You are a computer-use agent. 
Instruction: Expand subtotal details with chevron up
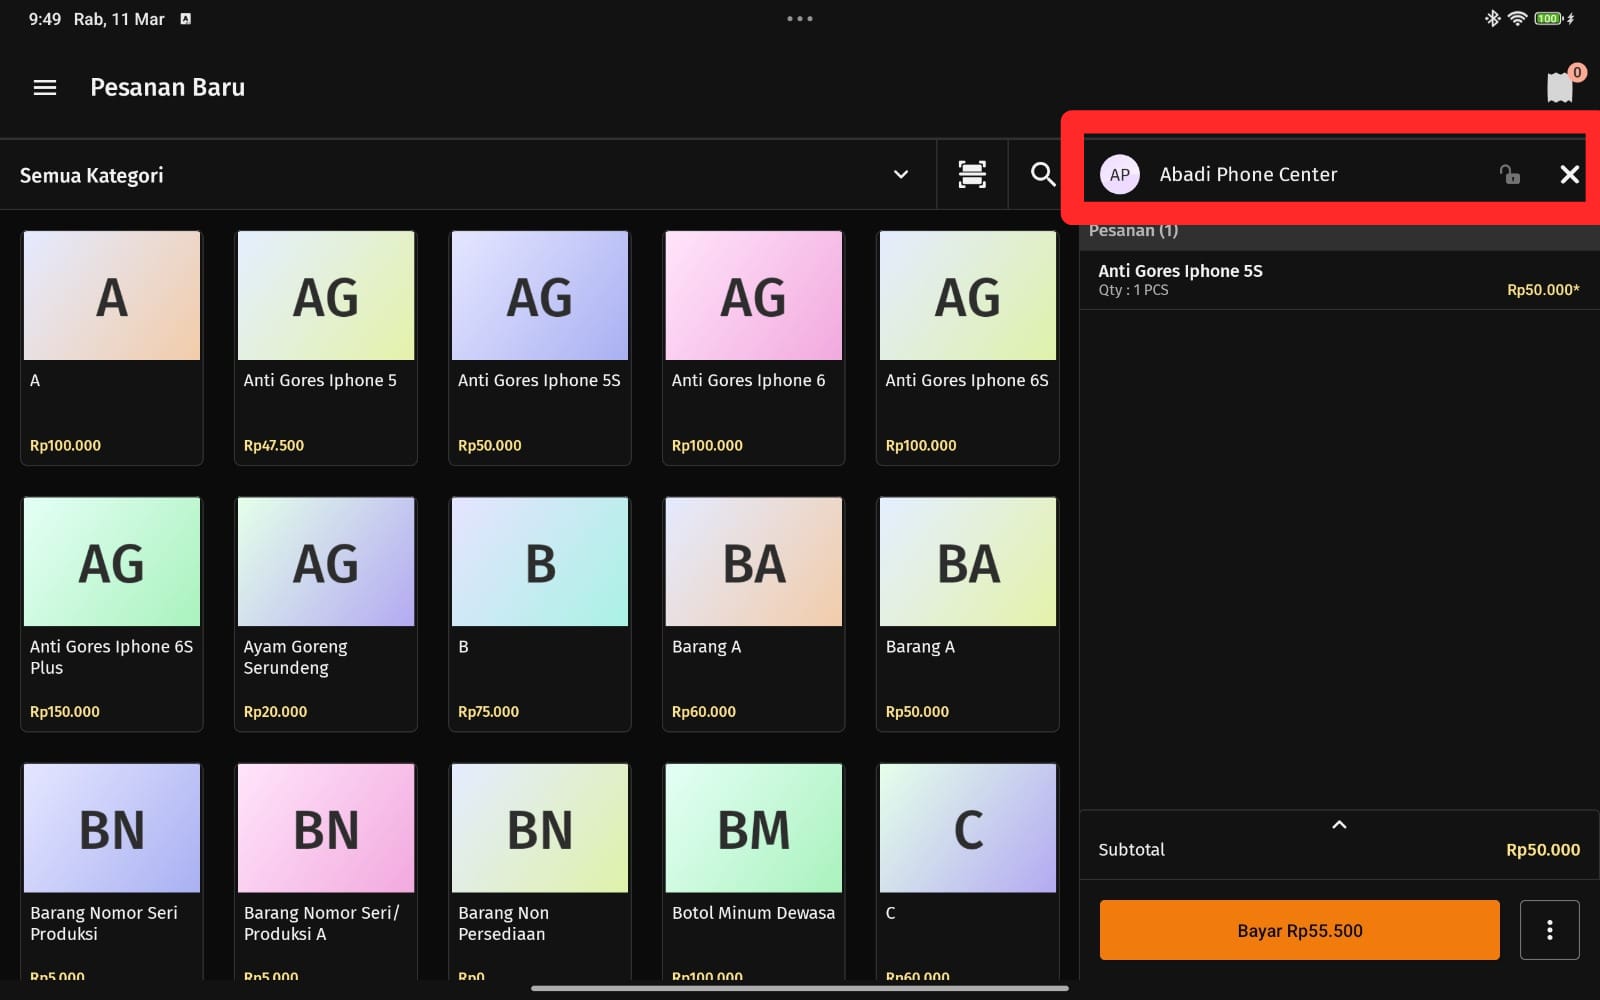pos(1339,825)
